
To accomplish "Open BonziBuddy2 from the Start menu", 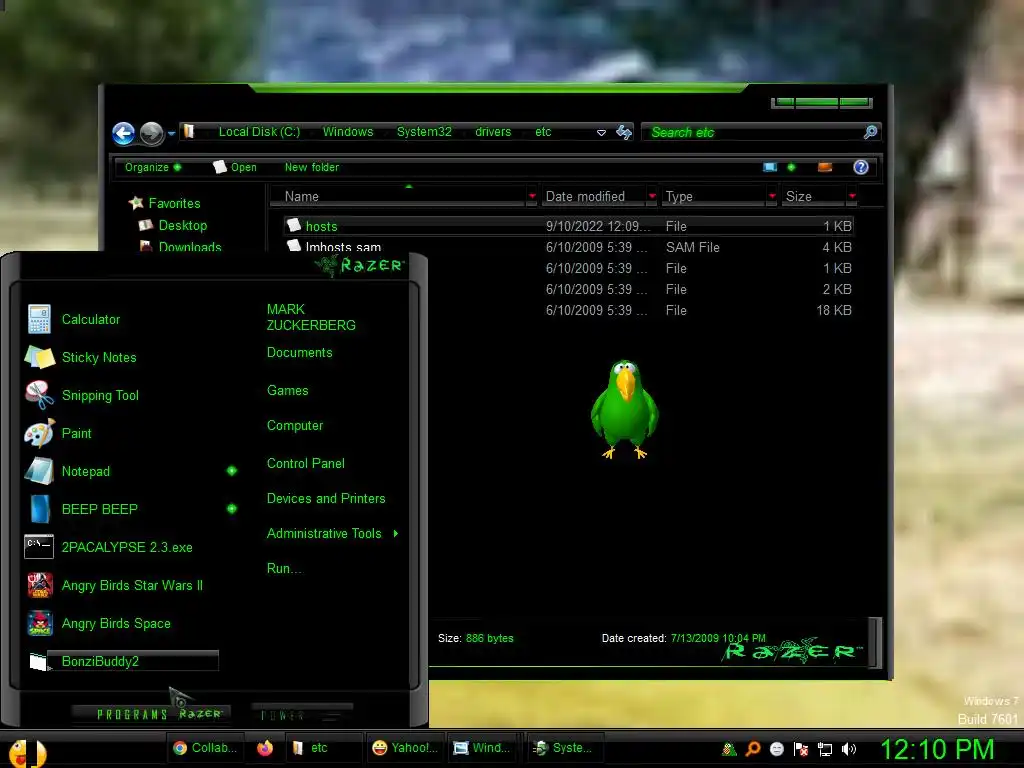I will [x=123, y=661].
